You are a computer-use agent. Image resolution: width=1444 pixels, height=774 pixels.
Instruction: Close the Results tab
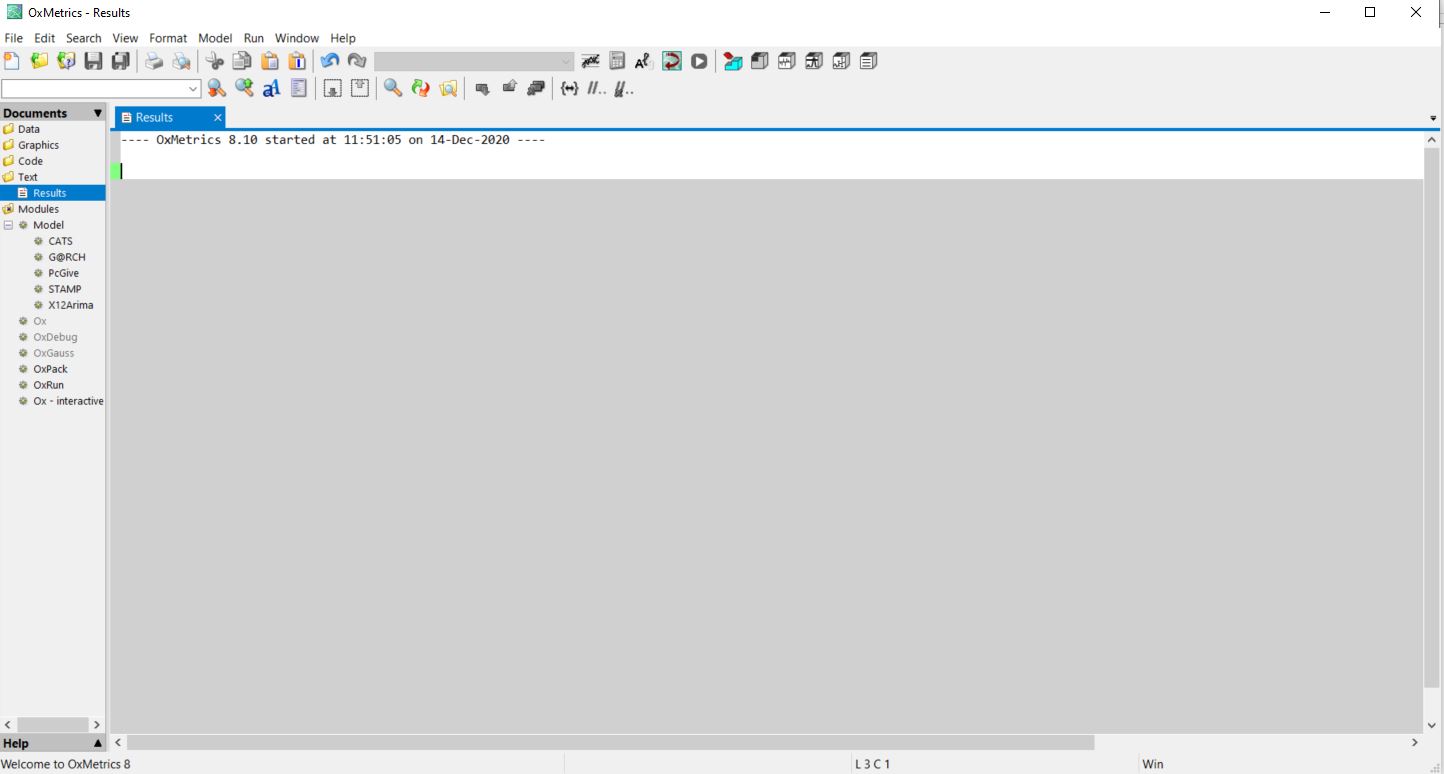tap(217, 118)
